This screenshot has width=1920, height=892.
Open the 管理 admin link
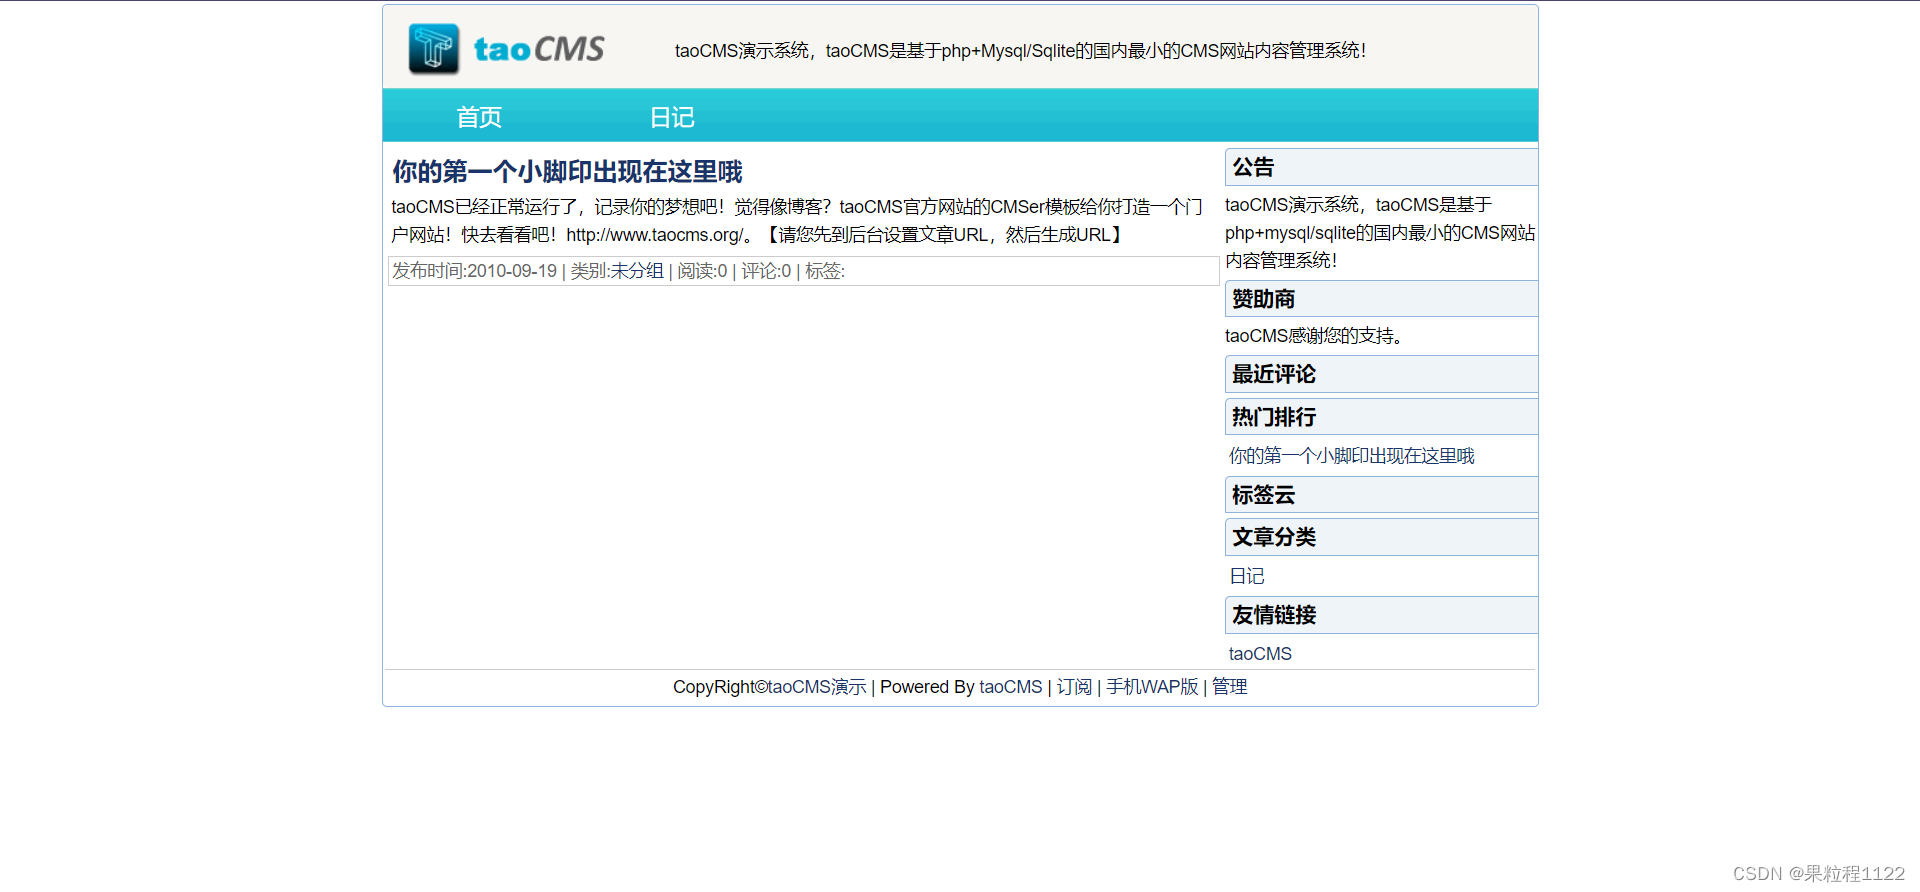pyautogui.click(x=1230, y=687)
